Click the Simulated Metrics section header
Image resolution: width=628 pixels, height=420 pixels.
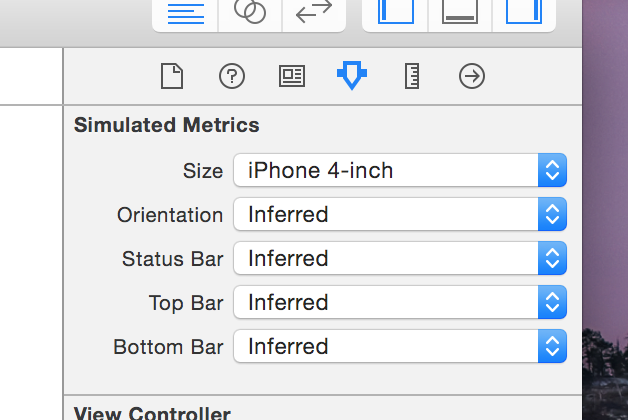point(167,126)
